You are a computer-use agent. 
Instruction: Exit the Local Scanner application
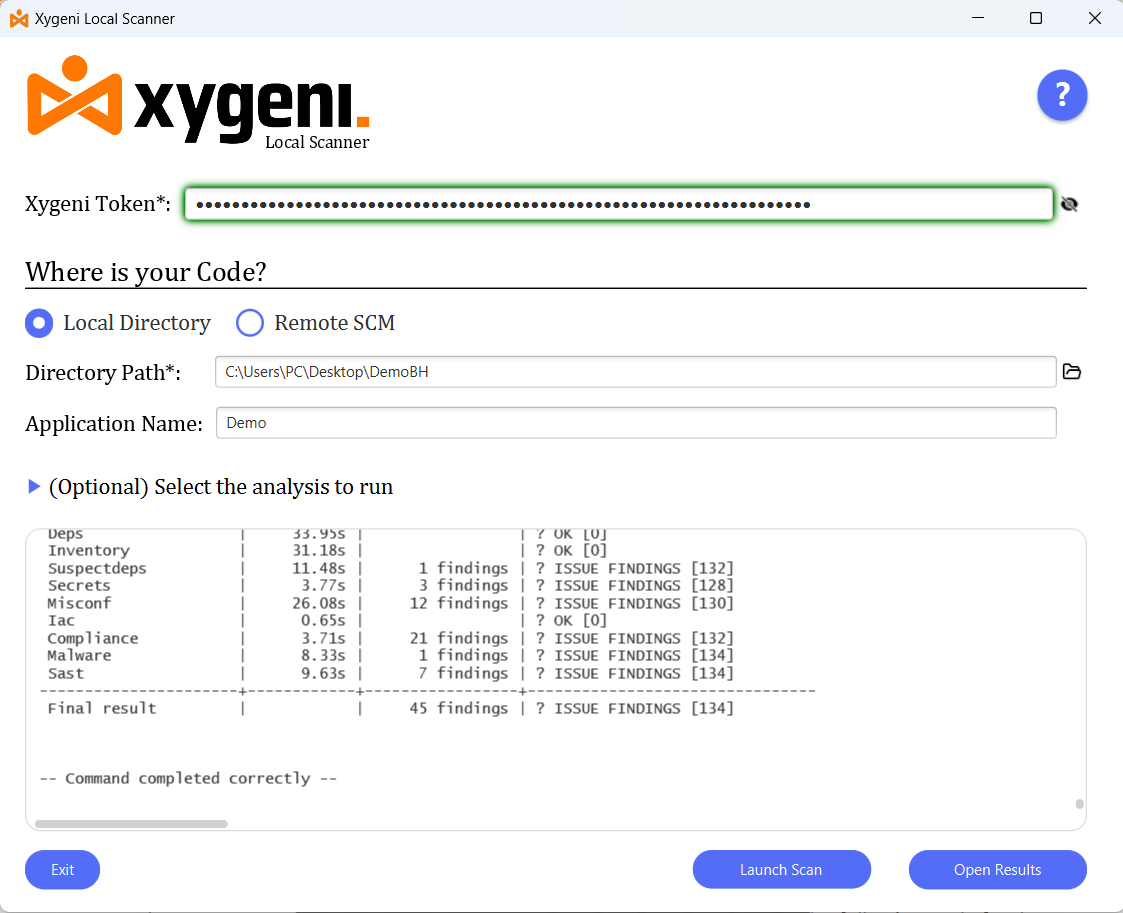click(62, 870)
